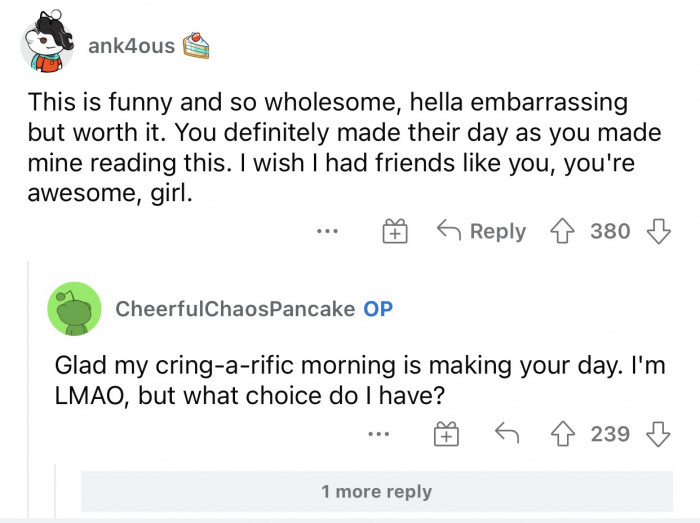Downvote CheerfulChaosPancake's reply
This screenshot has width=700, height=523.
(x=657, y=433)
